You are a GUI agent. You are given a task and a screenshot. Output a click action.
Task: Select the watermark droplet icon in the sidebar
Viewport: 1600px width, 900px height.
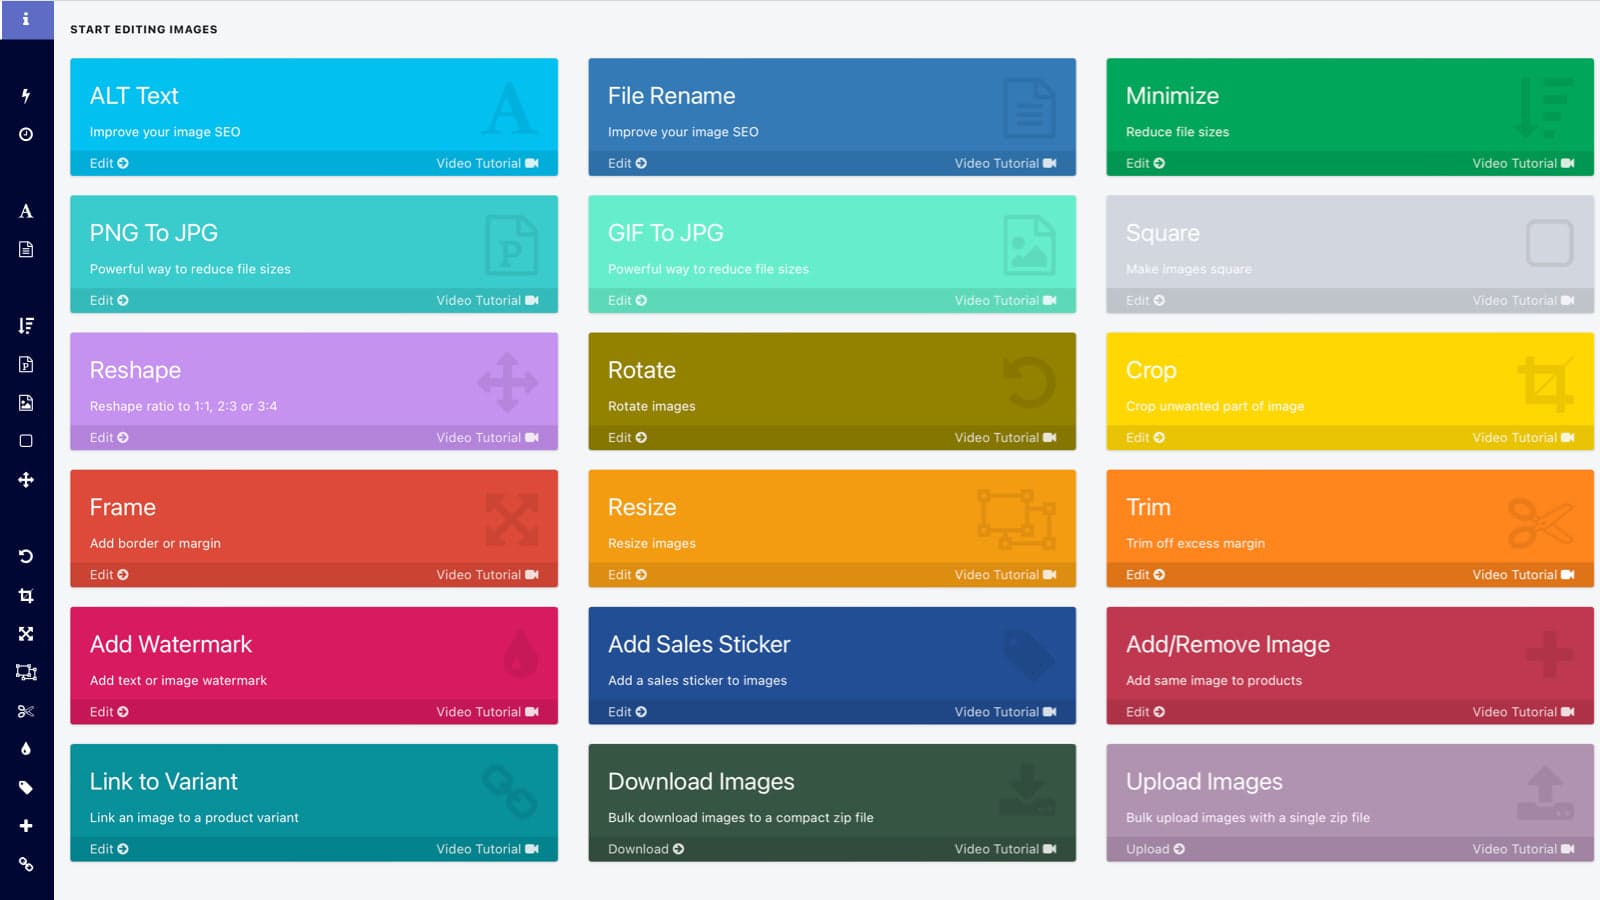click(27, 748)
